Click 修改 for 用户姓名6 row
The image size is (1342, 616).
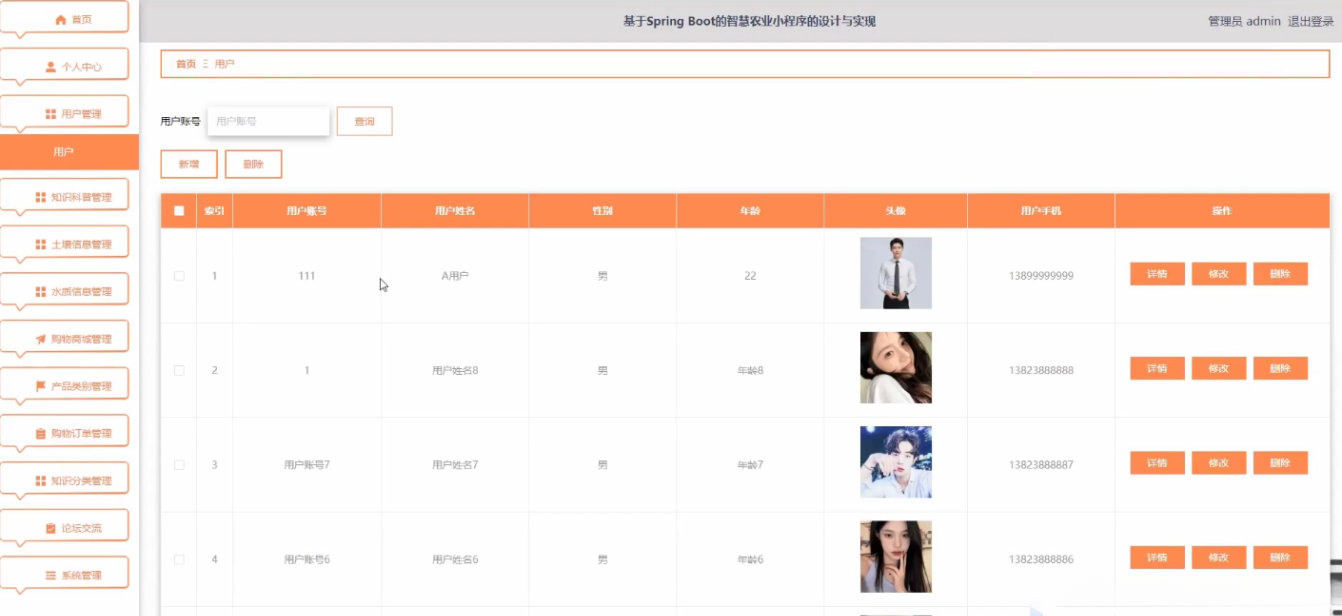[1219, 557]
